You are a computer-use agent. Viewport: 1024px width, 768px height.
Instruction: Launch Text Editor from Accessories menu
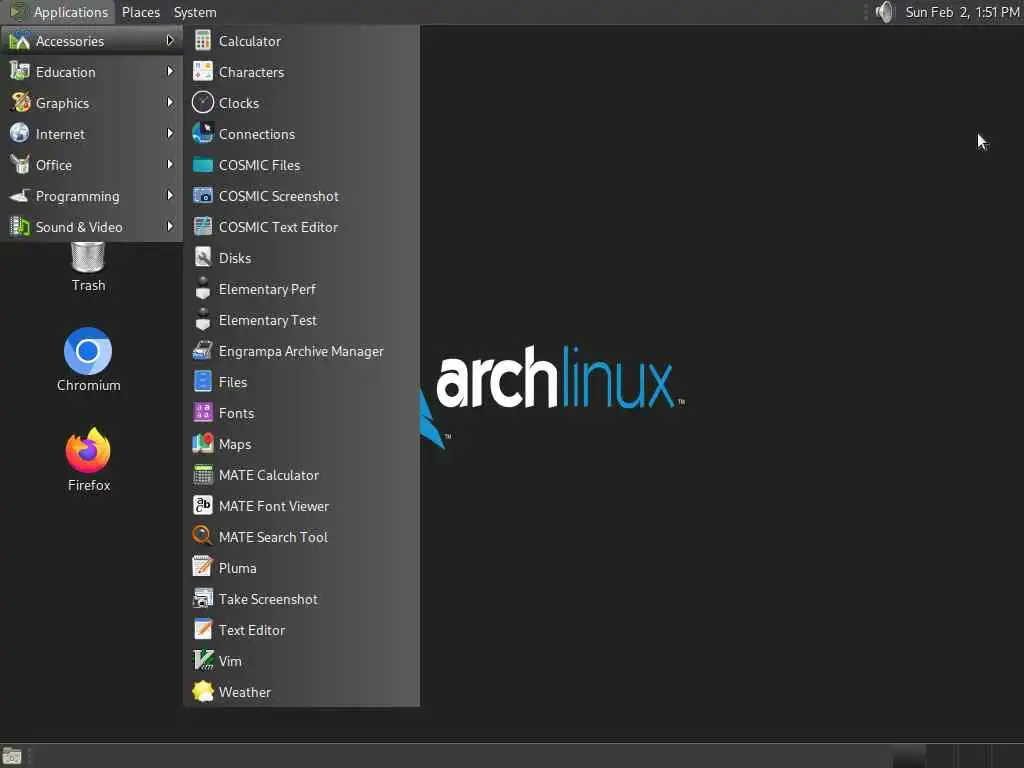click(302, 630)
